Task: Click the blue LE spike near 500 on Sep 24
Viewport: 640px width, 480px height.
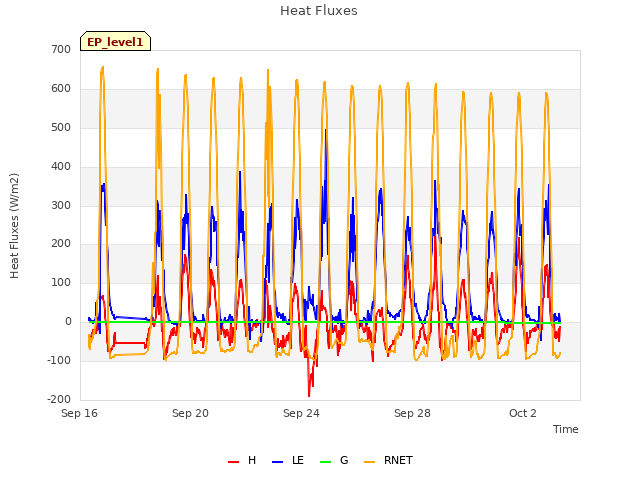Action: click(x=325, y=131)
